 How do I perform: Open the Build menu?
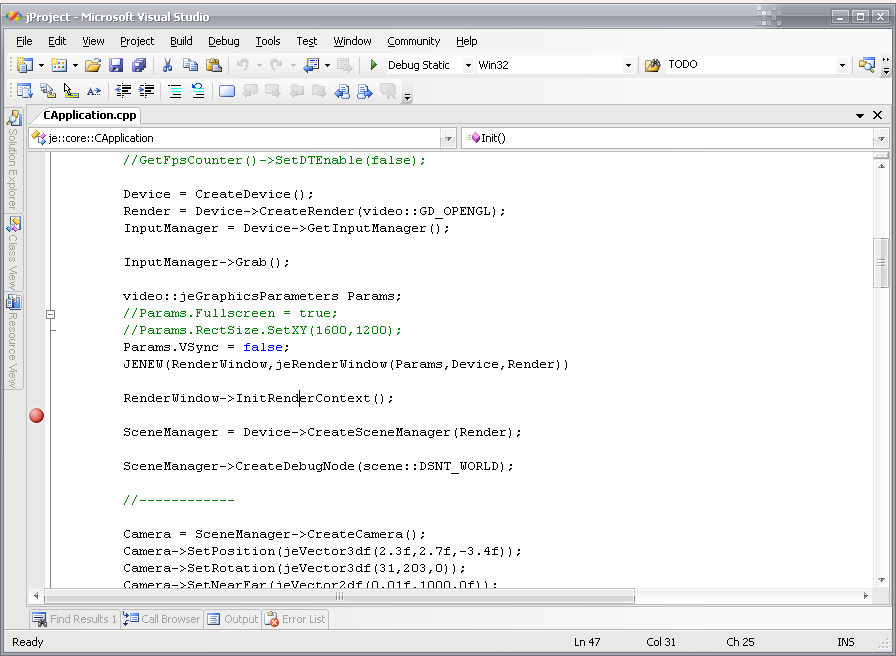pyautogui.click(x=181, y=41)
